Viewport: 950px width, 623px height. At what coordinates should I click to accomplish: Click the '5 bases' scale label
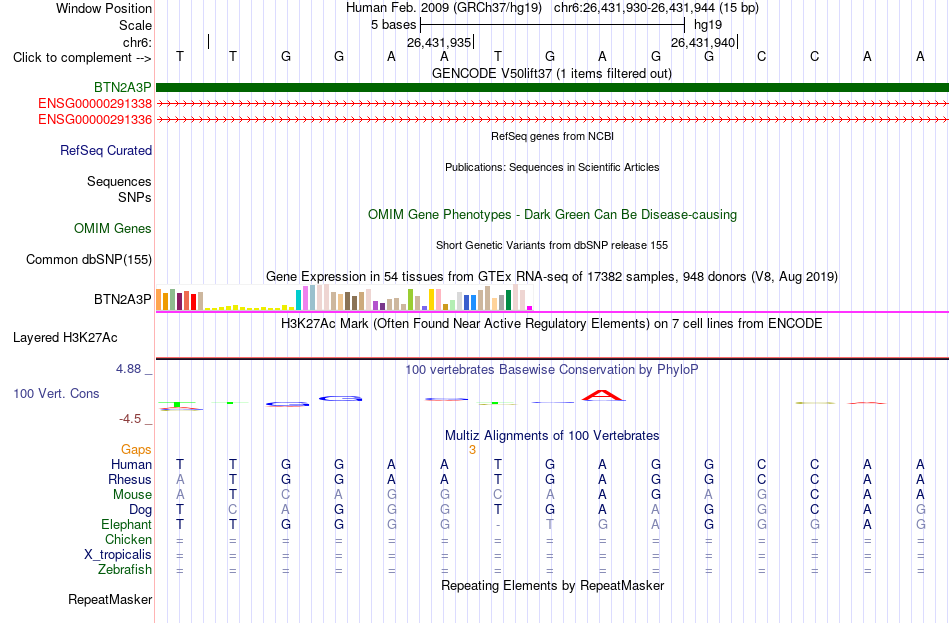coord(394,25)
